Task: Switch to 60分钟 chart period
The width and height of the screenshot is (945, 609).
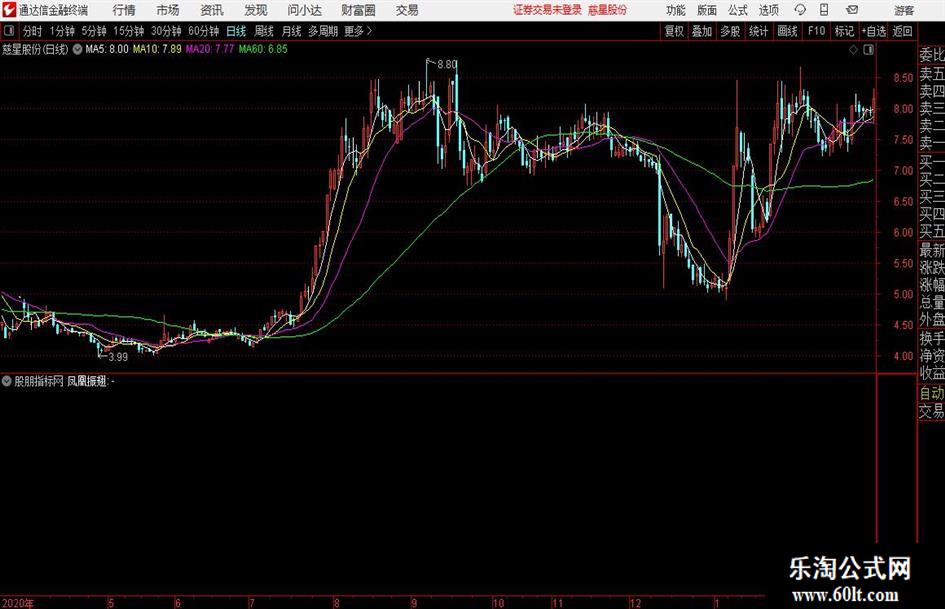Action: click(203, 31)
